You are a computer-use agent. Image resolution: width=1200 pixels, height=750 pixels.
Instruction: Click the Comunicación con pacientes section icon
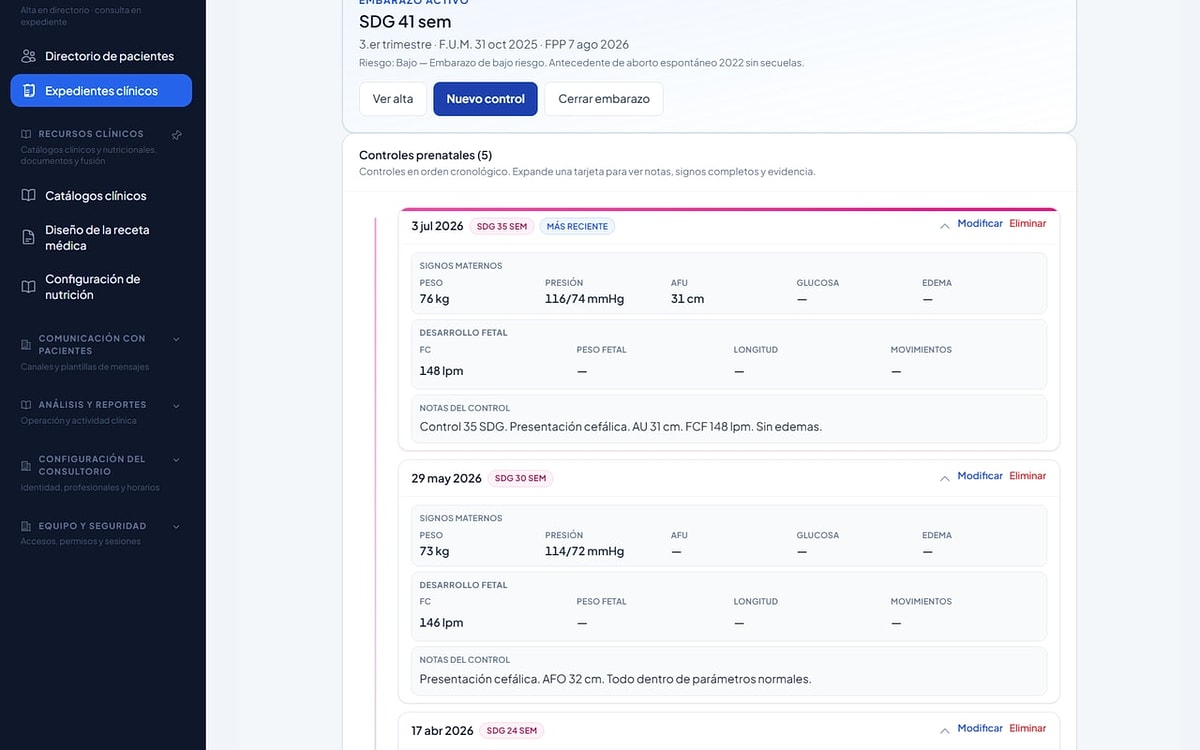coord(26,345)
